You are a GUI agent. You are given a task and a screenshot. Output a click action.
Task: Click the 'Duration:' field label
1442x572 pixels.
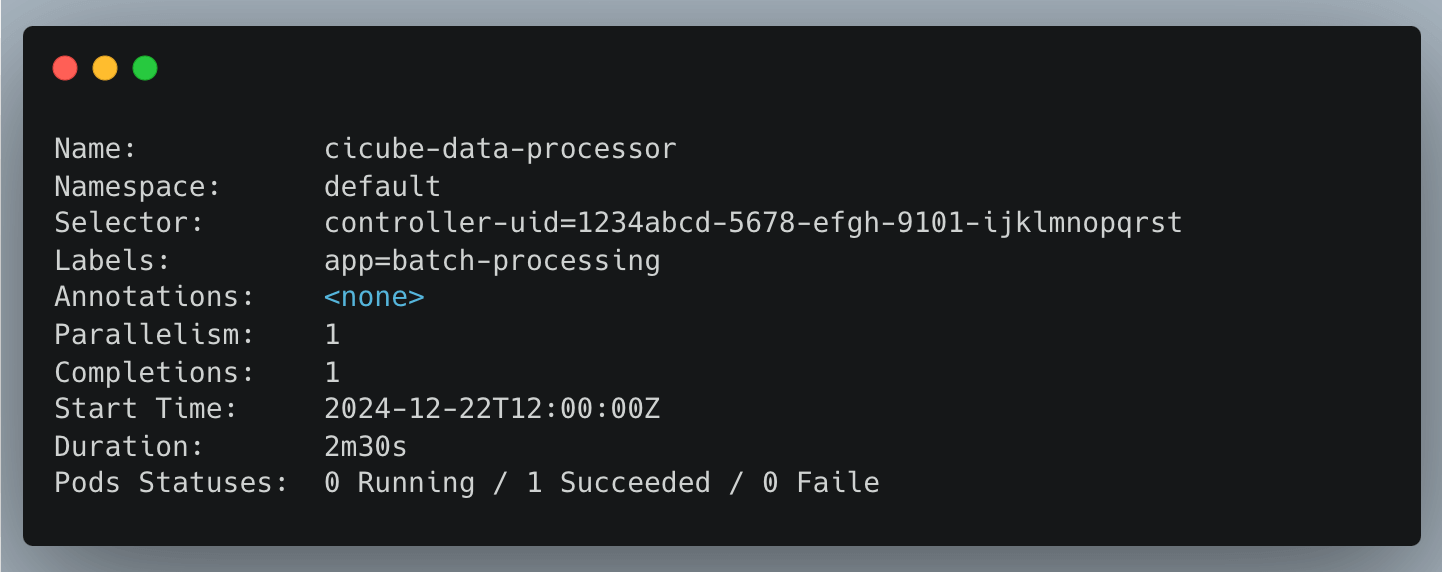coord(129,446)
